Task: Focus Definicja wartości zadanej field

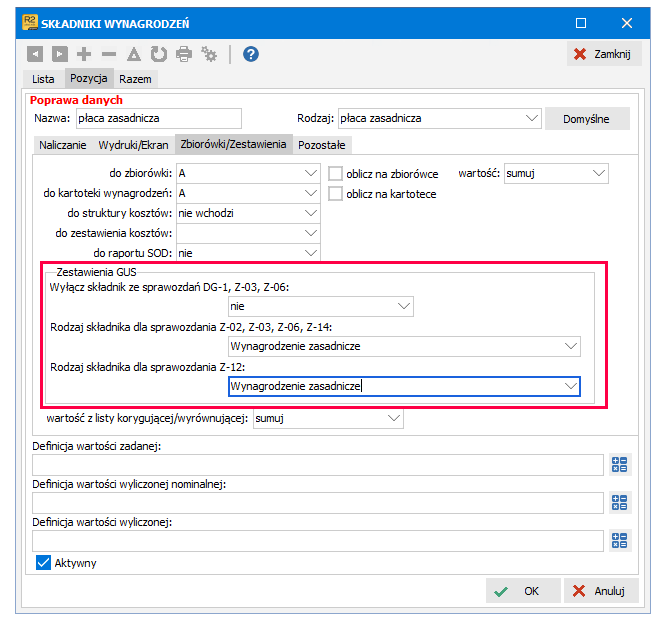Action: 318,465
